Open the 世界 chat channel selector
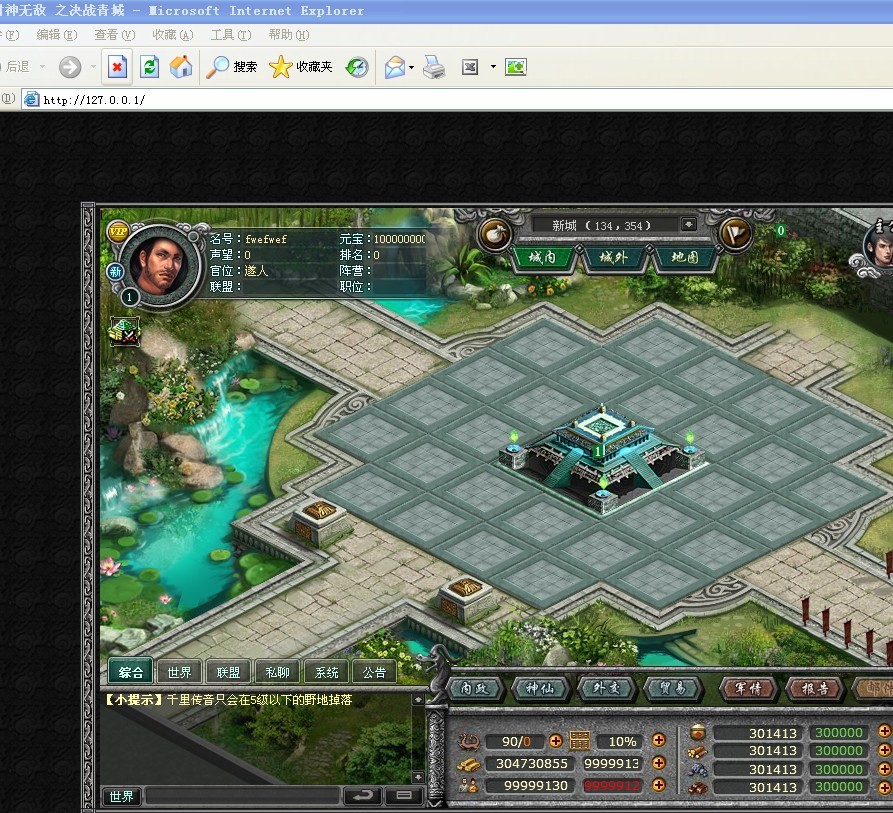 click(121, 797)
